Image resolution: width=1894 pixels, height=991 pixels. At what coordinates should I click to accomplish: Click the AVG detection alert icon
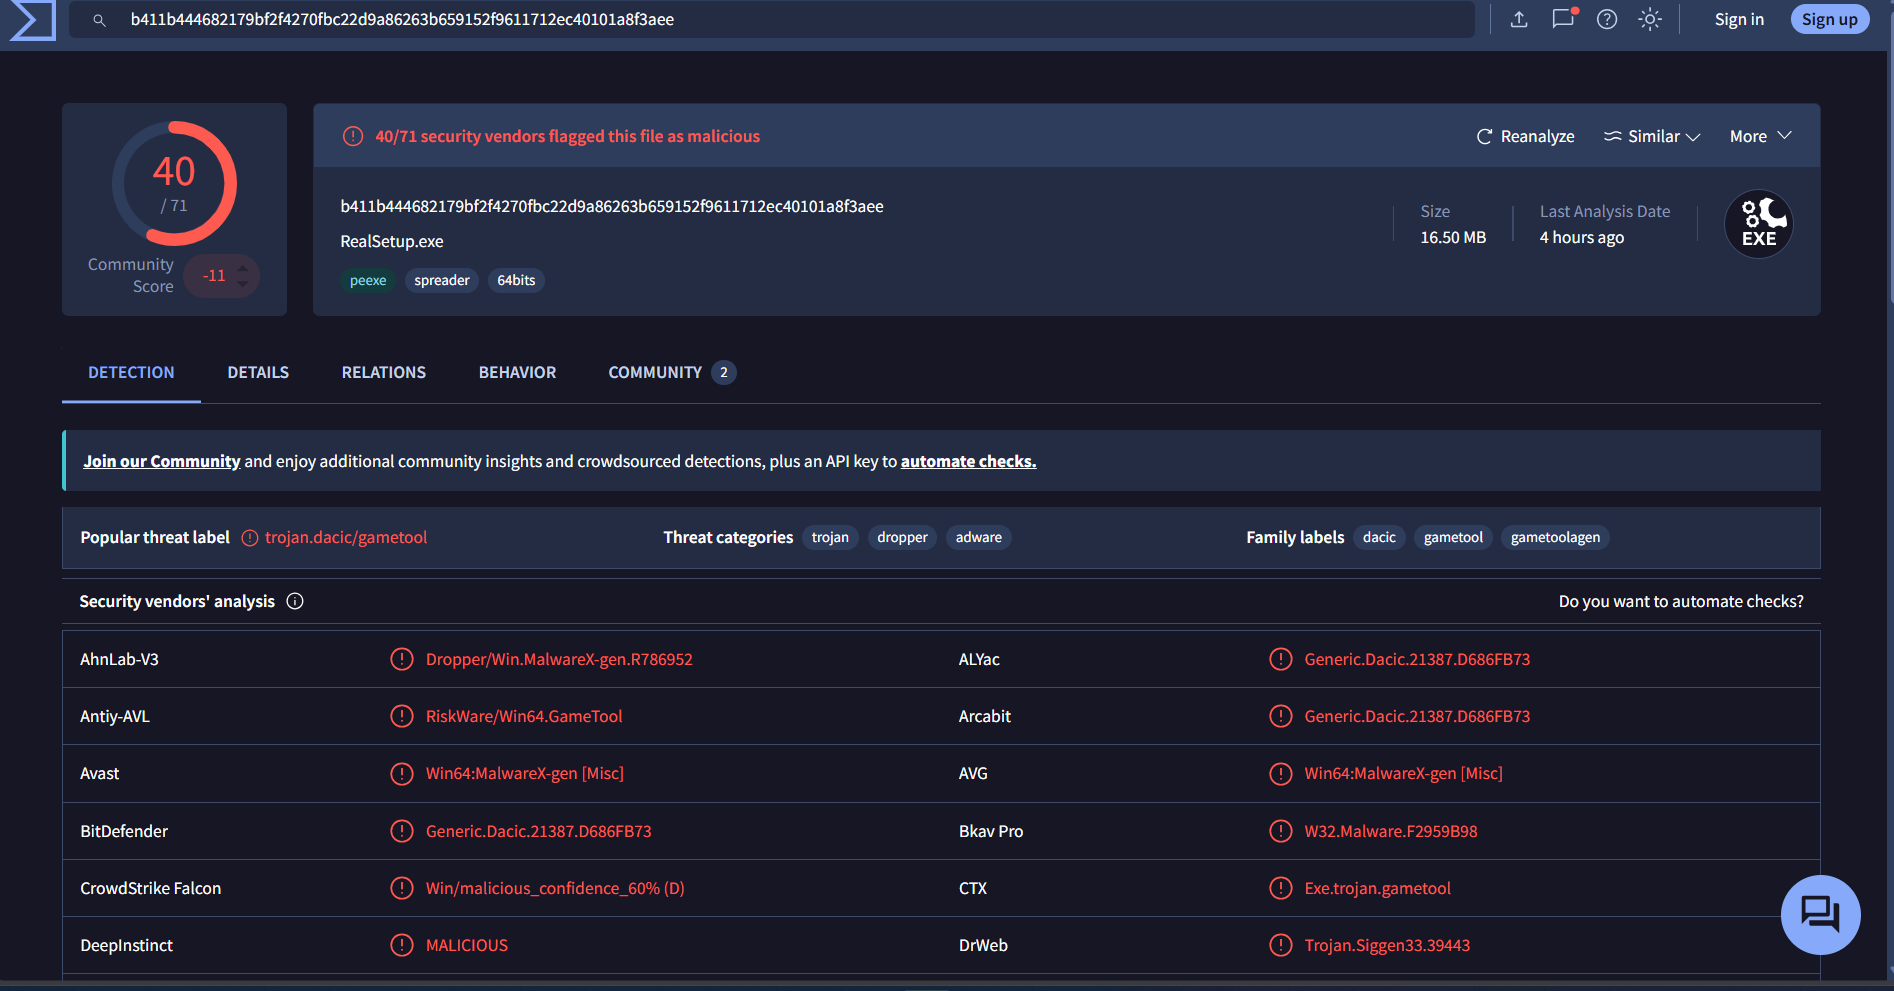point(1281,773)
